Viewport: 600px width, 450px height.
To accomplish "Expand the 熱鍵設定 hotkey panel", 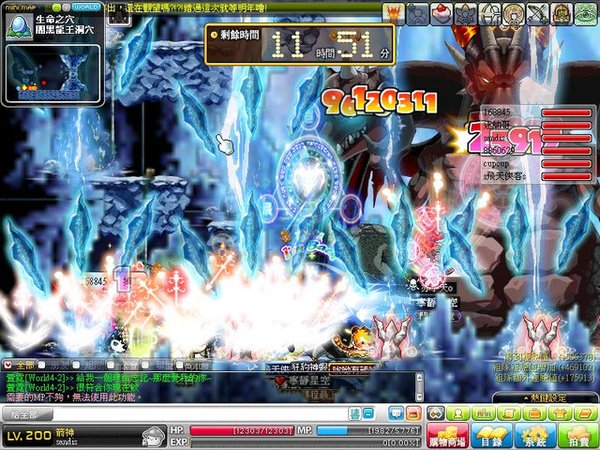I will tap(546, 398).
